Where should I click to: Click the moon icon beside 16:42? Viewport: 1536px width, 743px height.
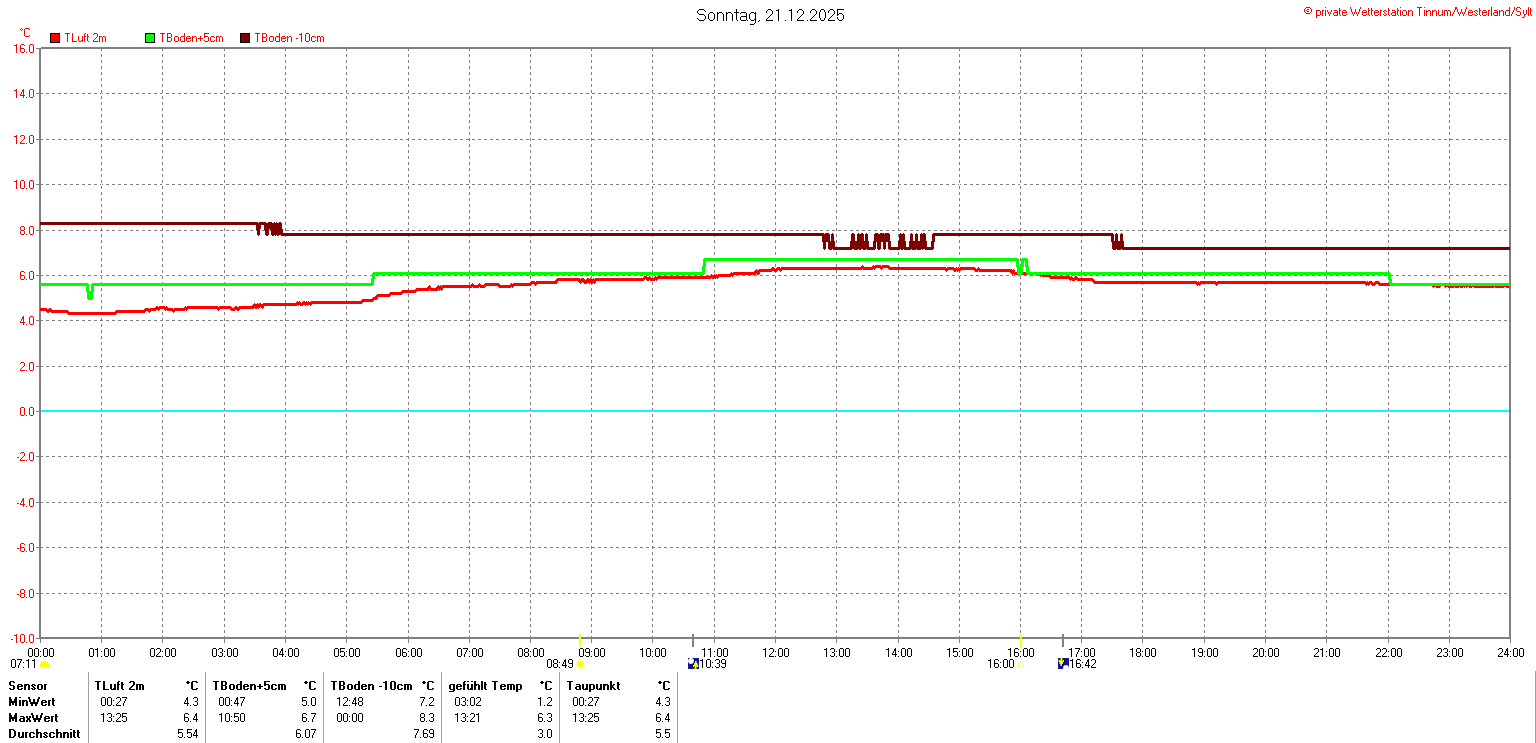pos(1063,663)
